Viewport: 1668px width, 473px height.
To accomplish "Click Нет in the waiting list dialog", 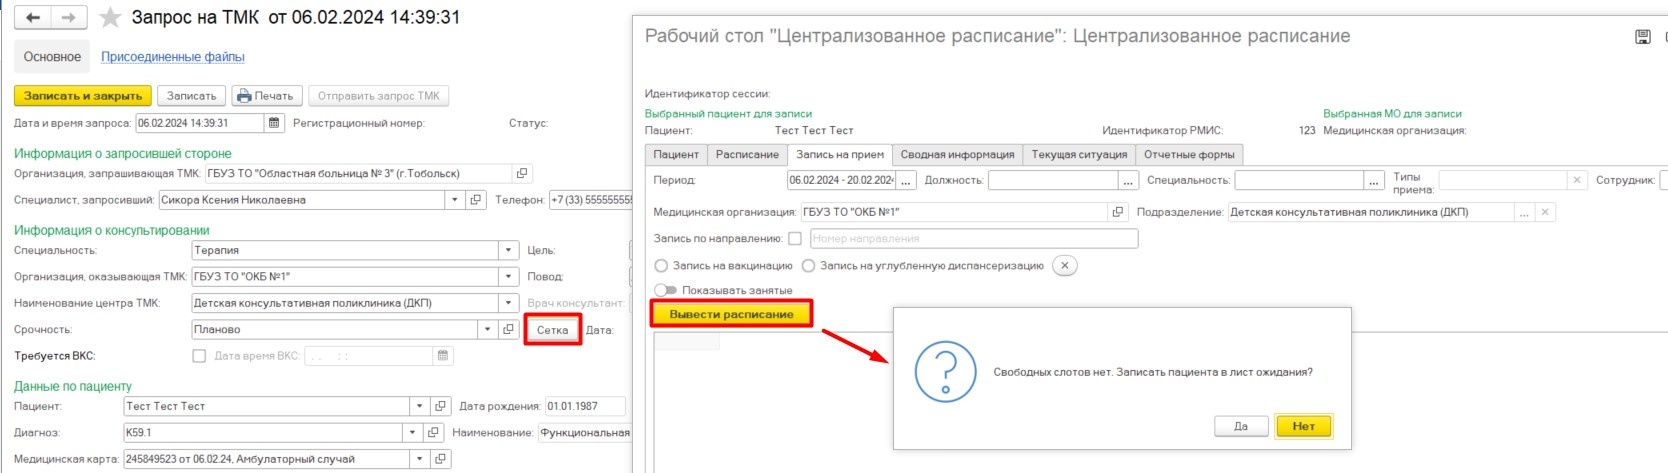I will [x=1303, y=426].
